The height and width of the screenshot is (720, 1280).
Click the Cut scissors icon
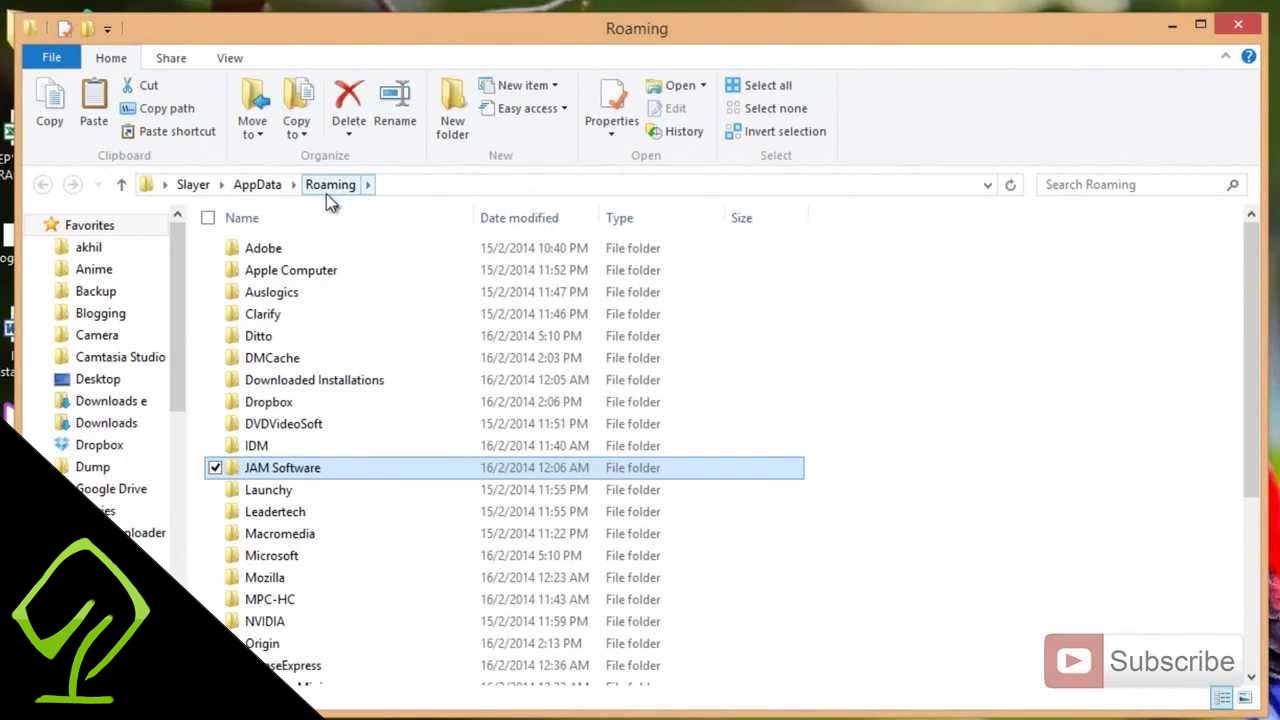point(128,85)
